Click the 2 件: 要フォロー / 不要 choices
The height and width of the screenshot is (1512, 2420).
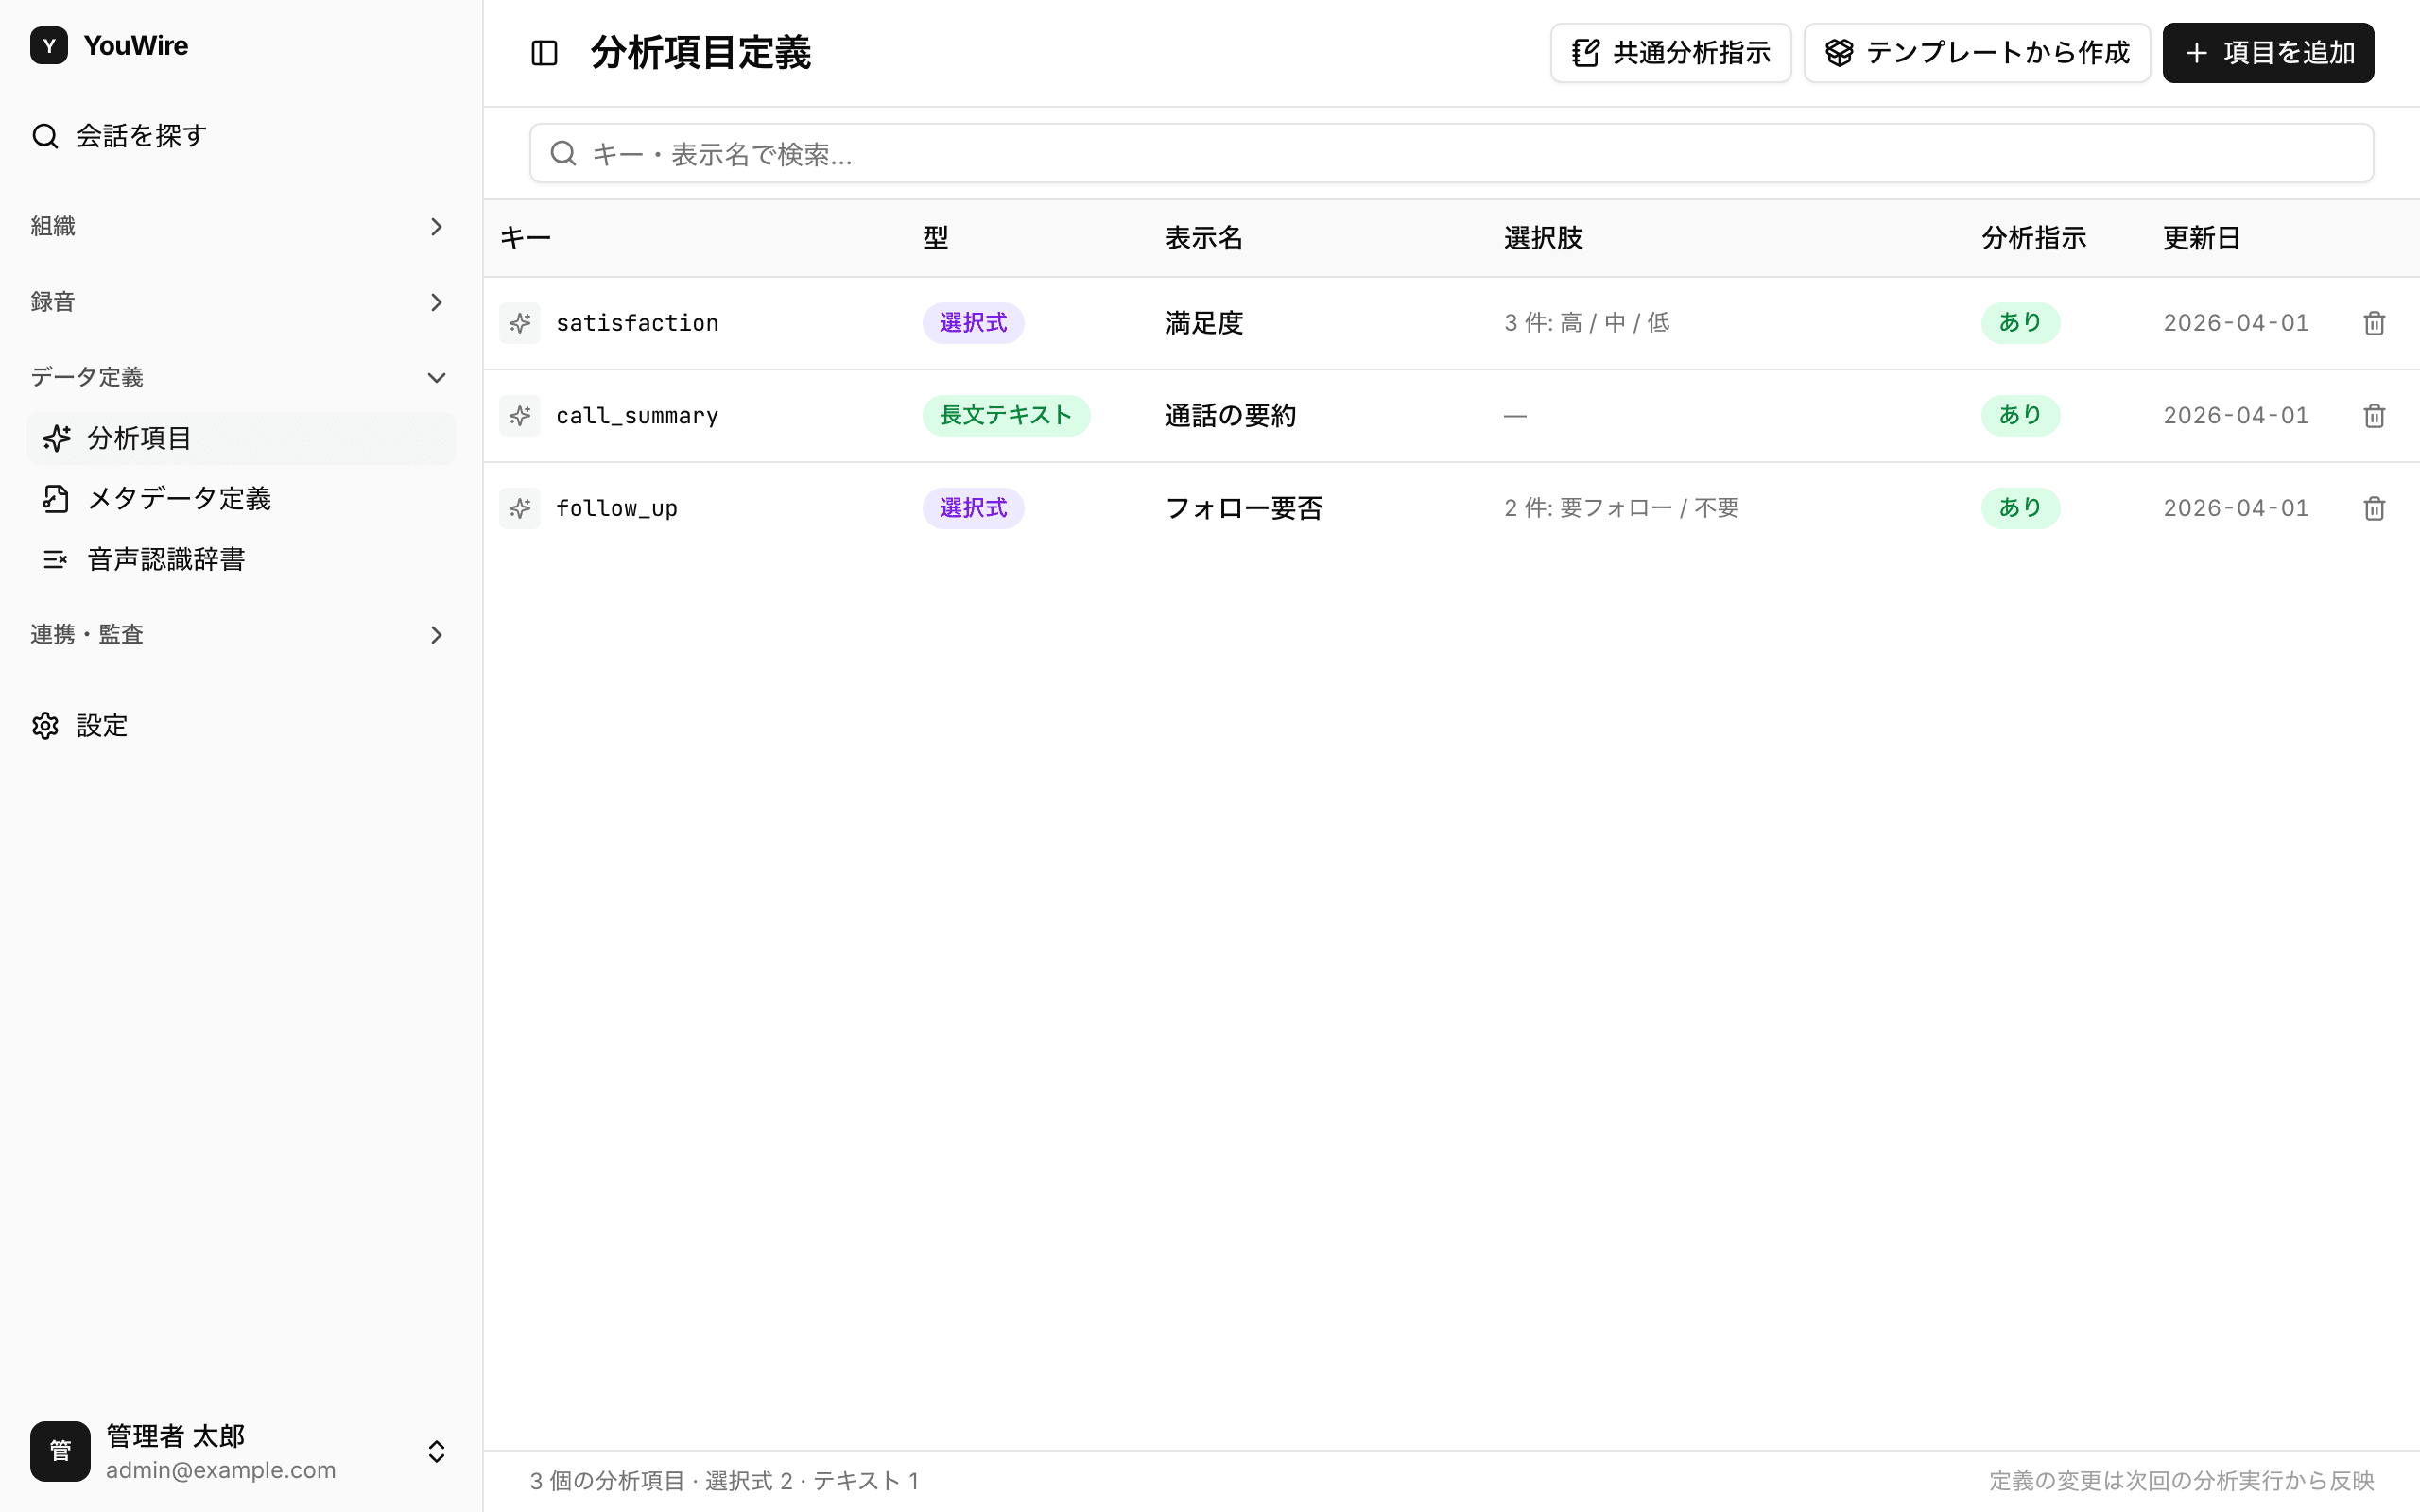click(1621, 508)
